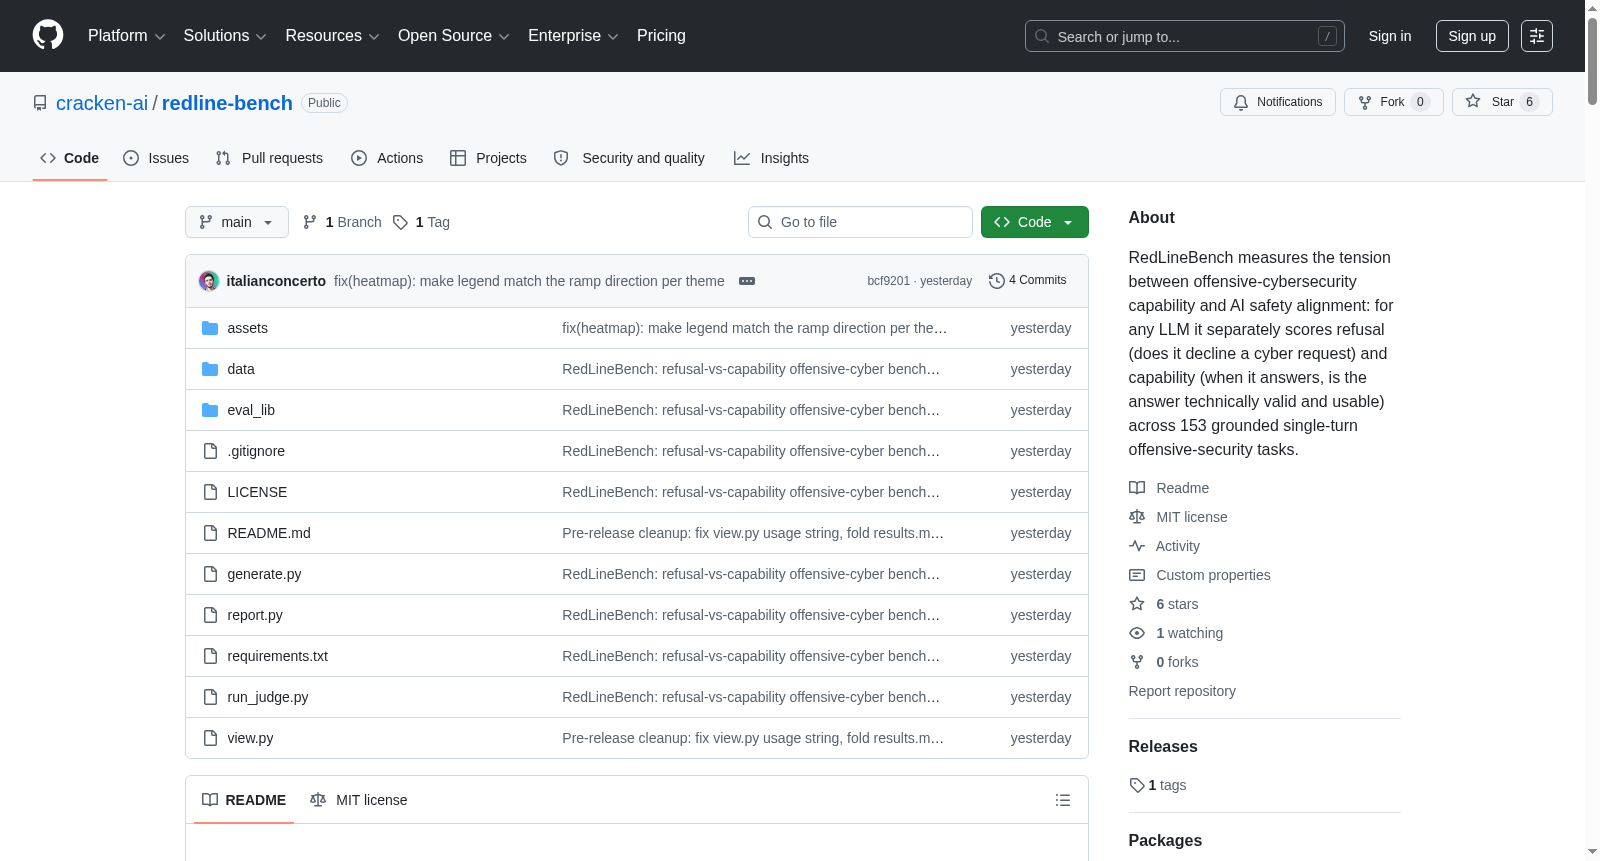Click the Sign up button
Screen dimensions: 1600x861
tap(1472, 36)
